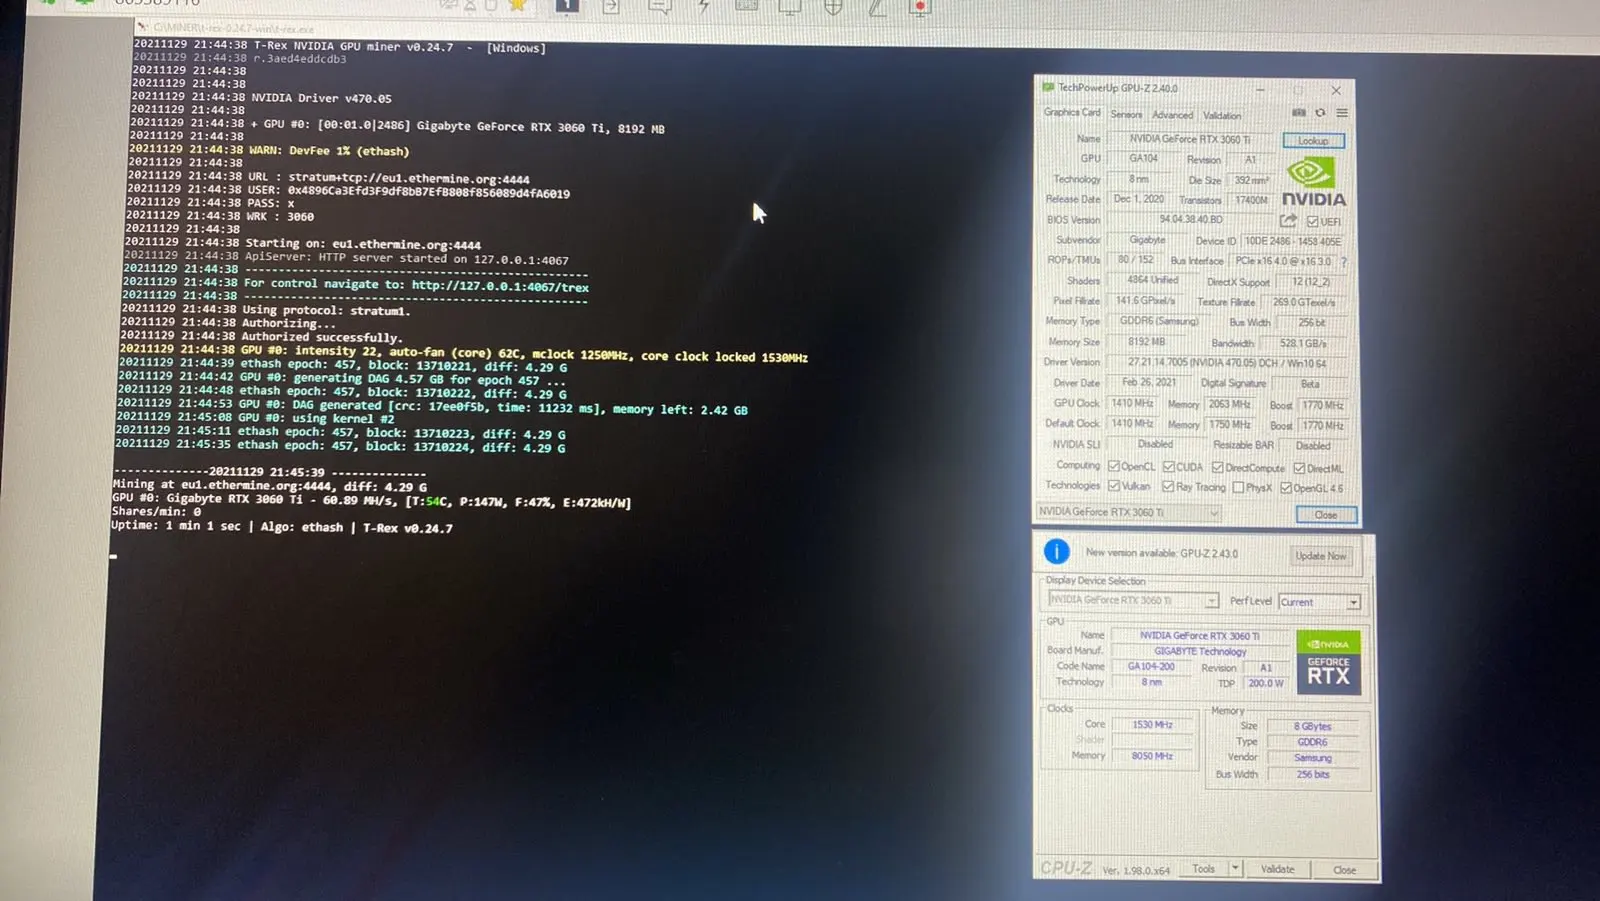This screenshot has height=901, width=1600.
Task: Click the Board Manuf. value GIGABYTE Technology
Action: point(1200,651)
